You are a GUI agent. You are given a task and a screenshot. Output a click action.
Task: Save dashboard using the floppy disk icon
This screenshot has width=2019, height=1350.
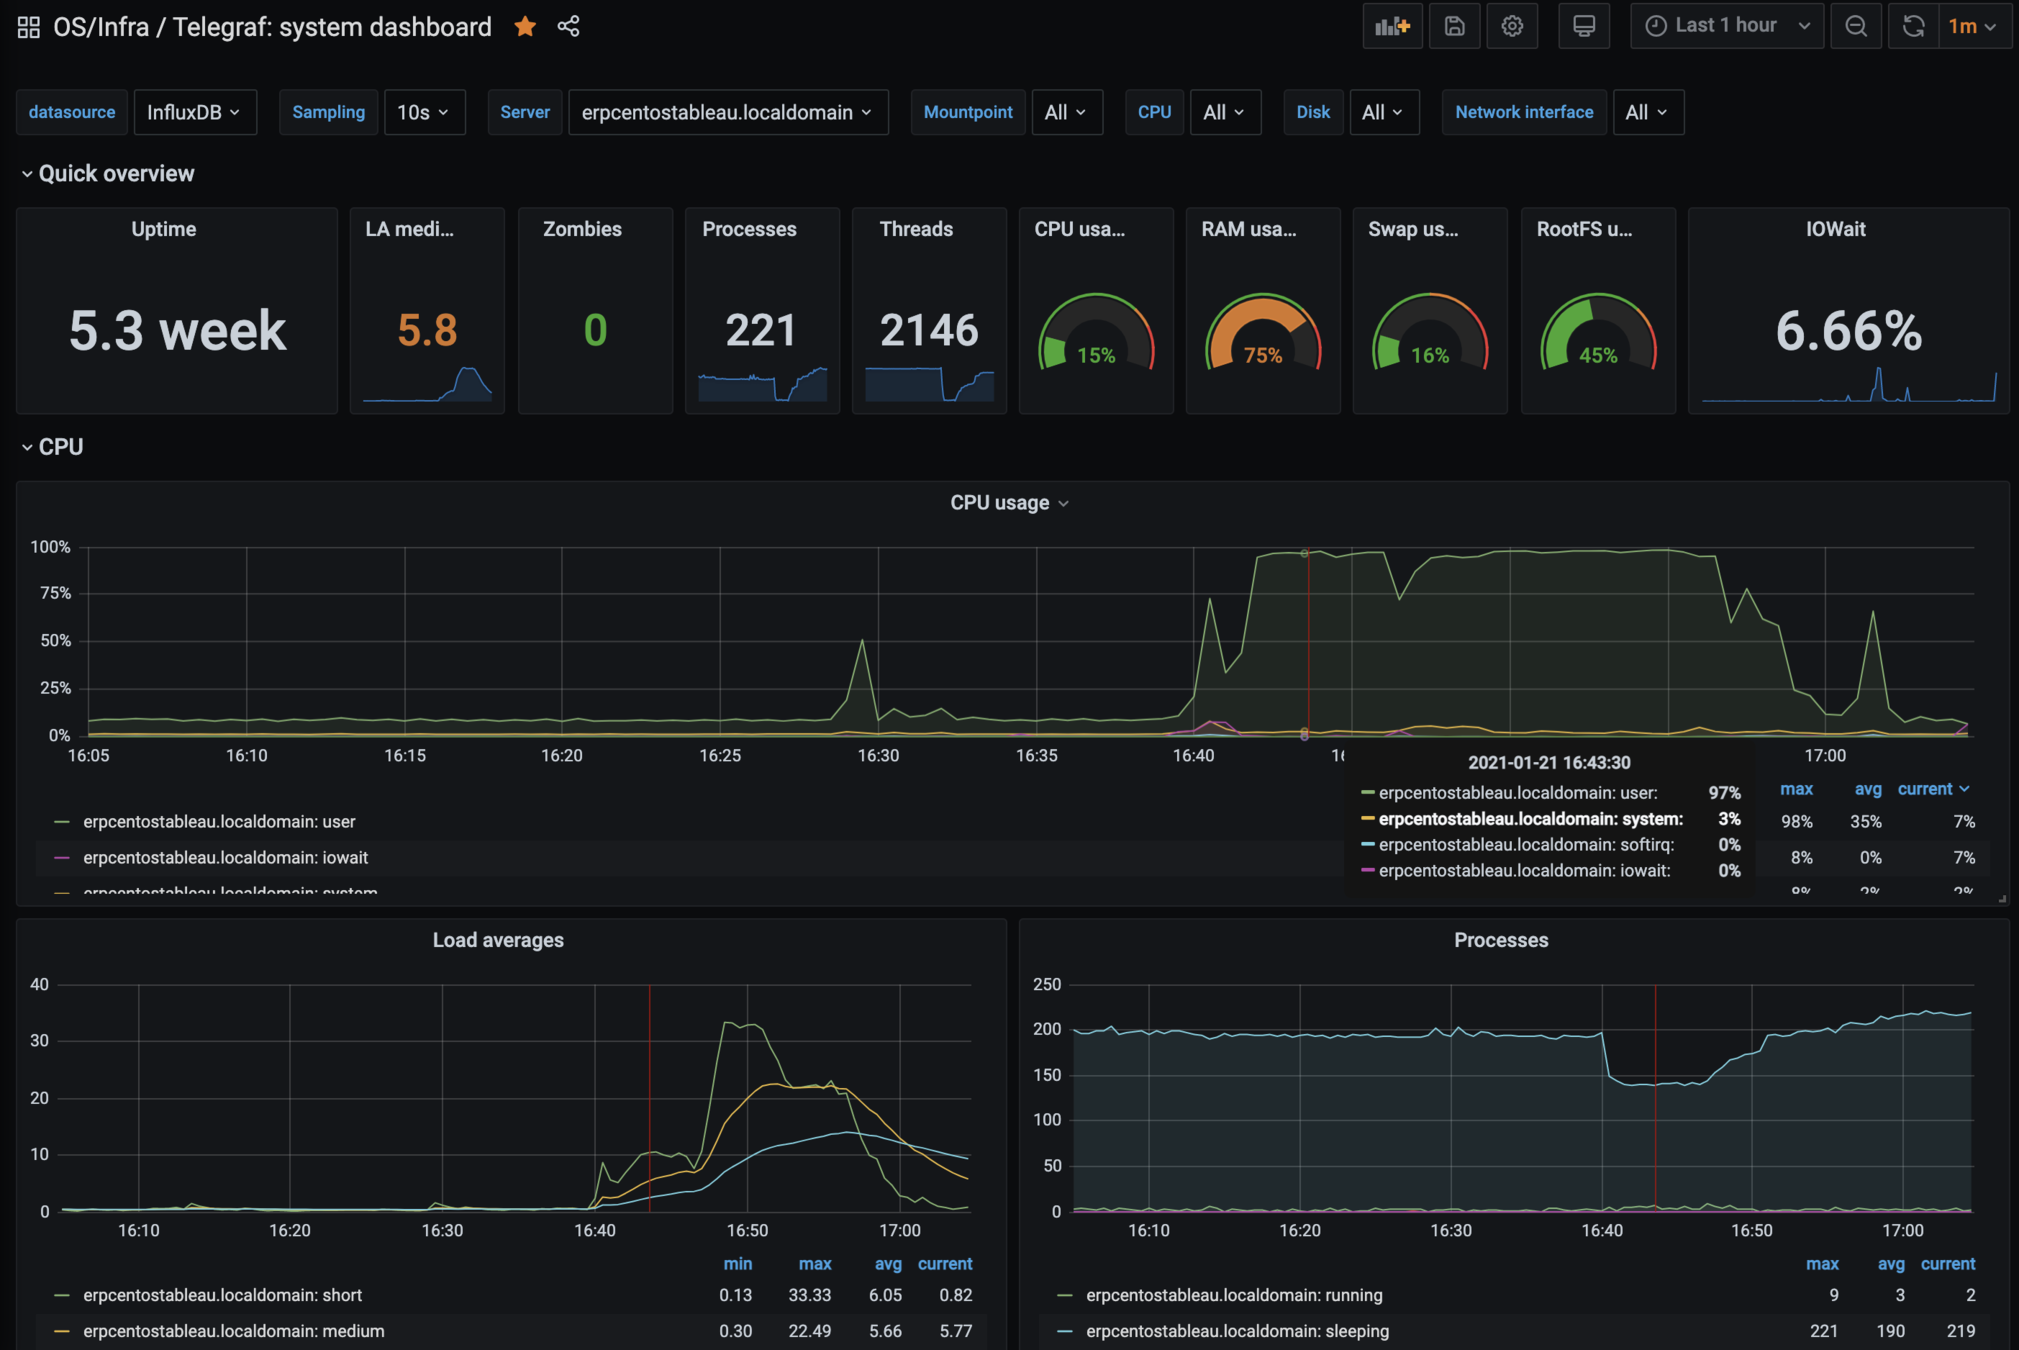(x=1454, y=26)
